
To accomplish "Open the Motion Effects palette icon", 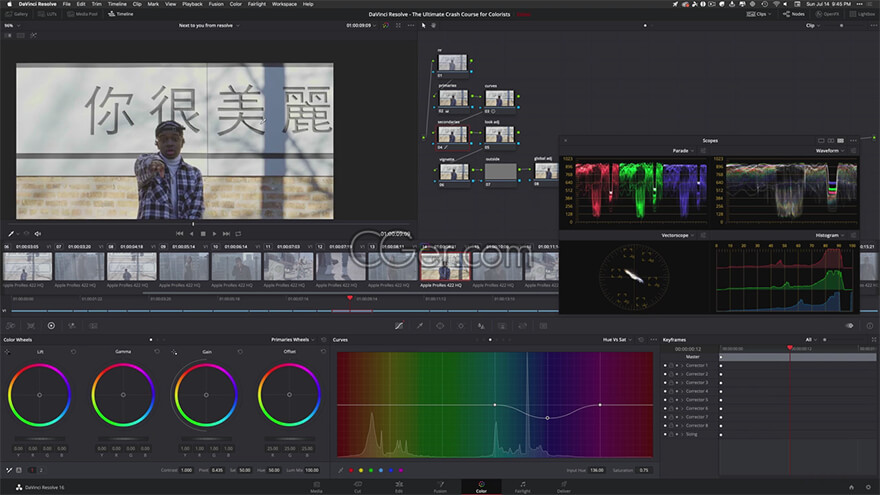I will [x=93, y=326].
